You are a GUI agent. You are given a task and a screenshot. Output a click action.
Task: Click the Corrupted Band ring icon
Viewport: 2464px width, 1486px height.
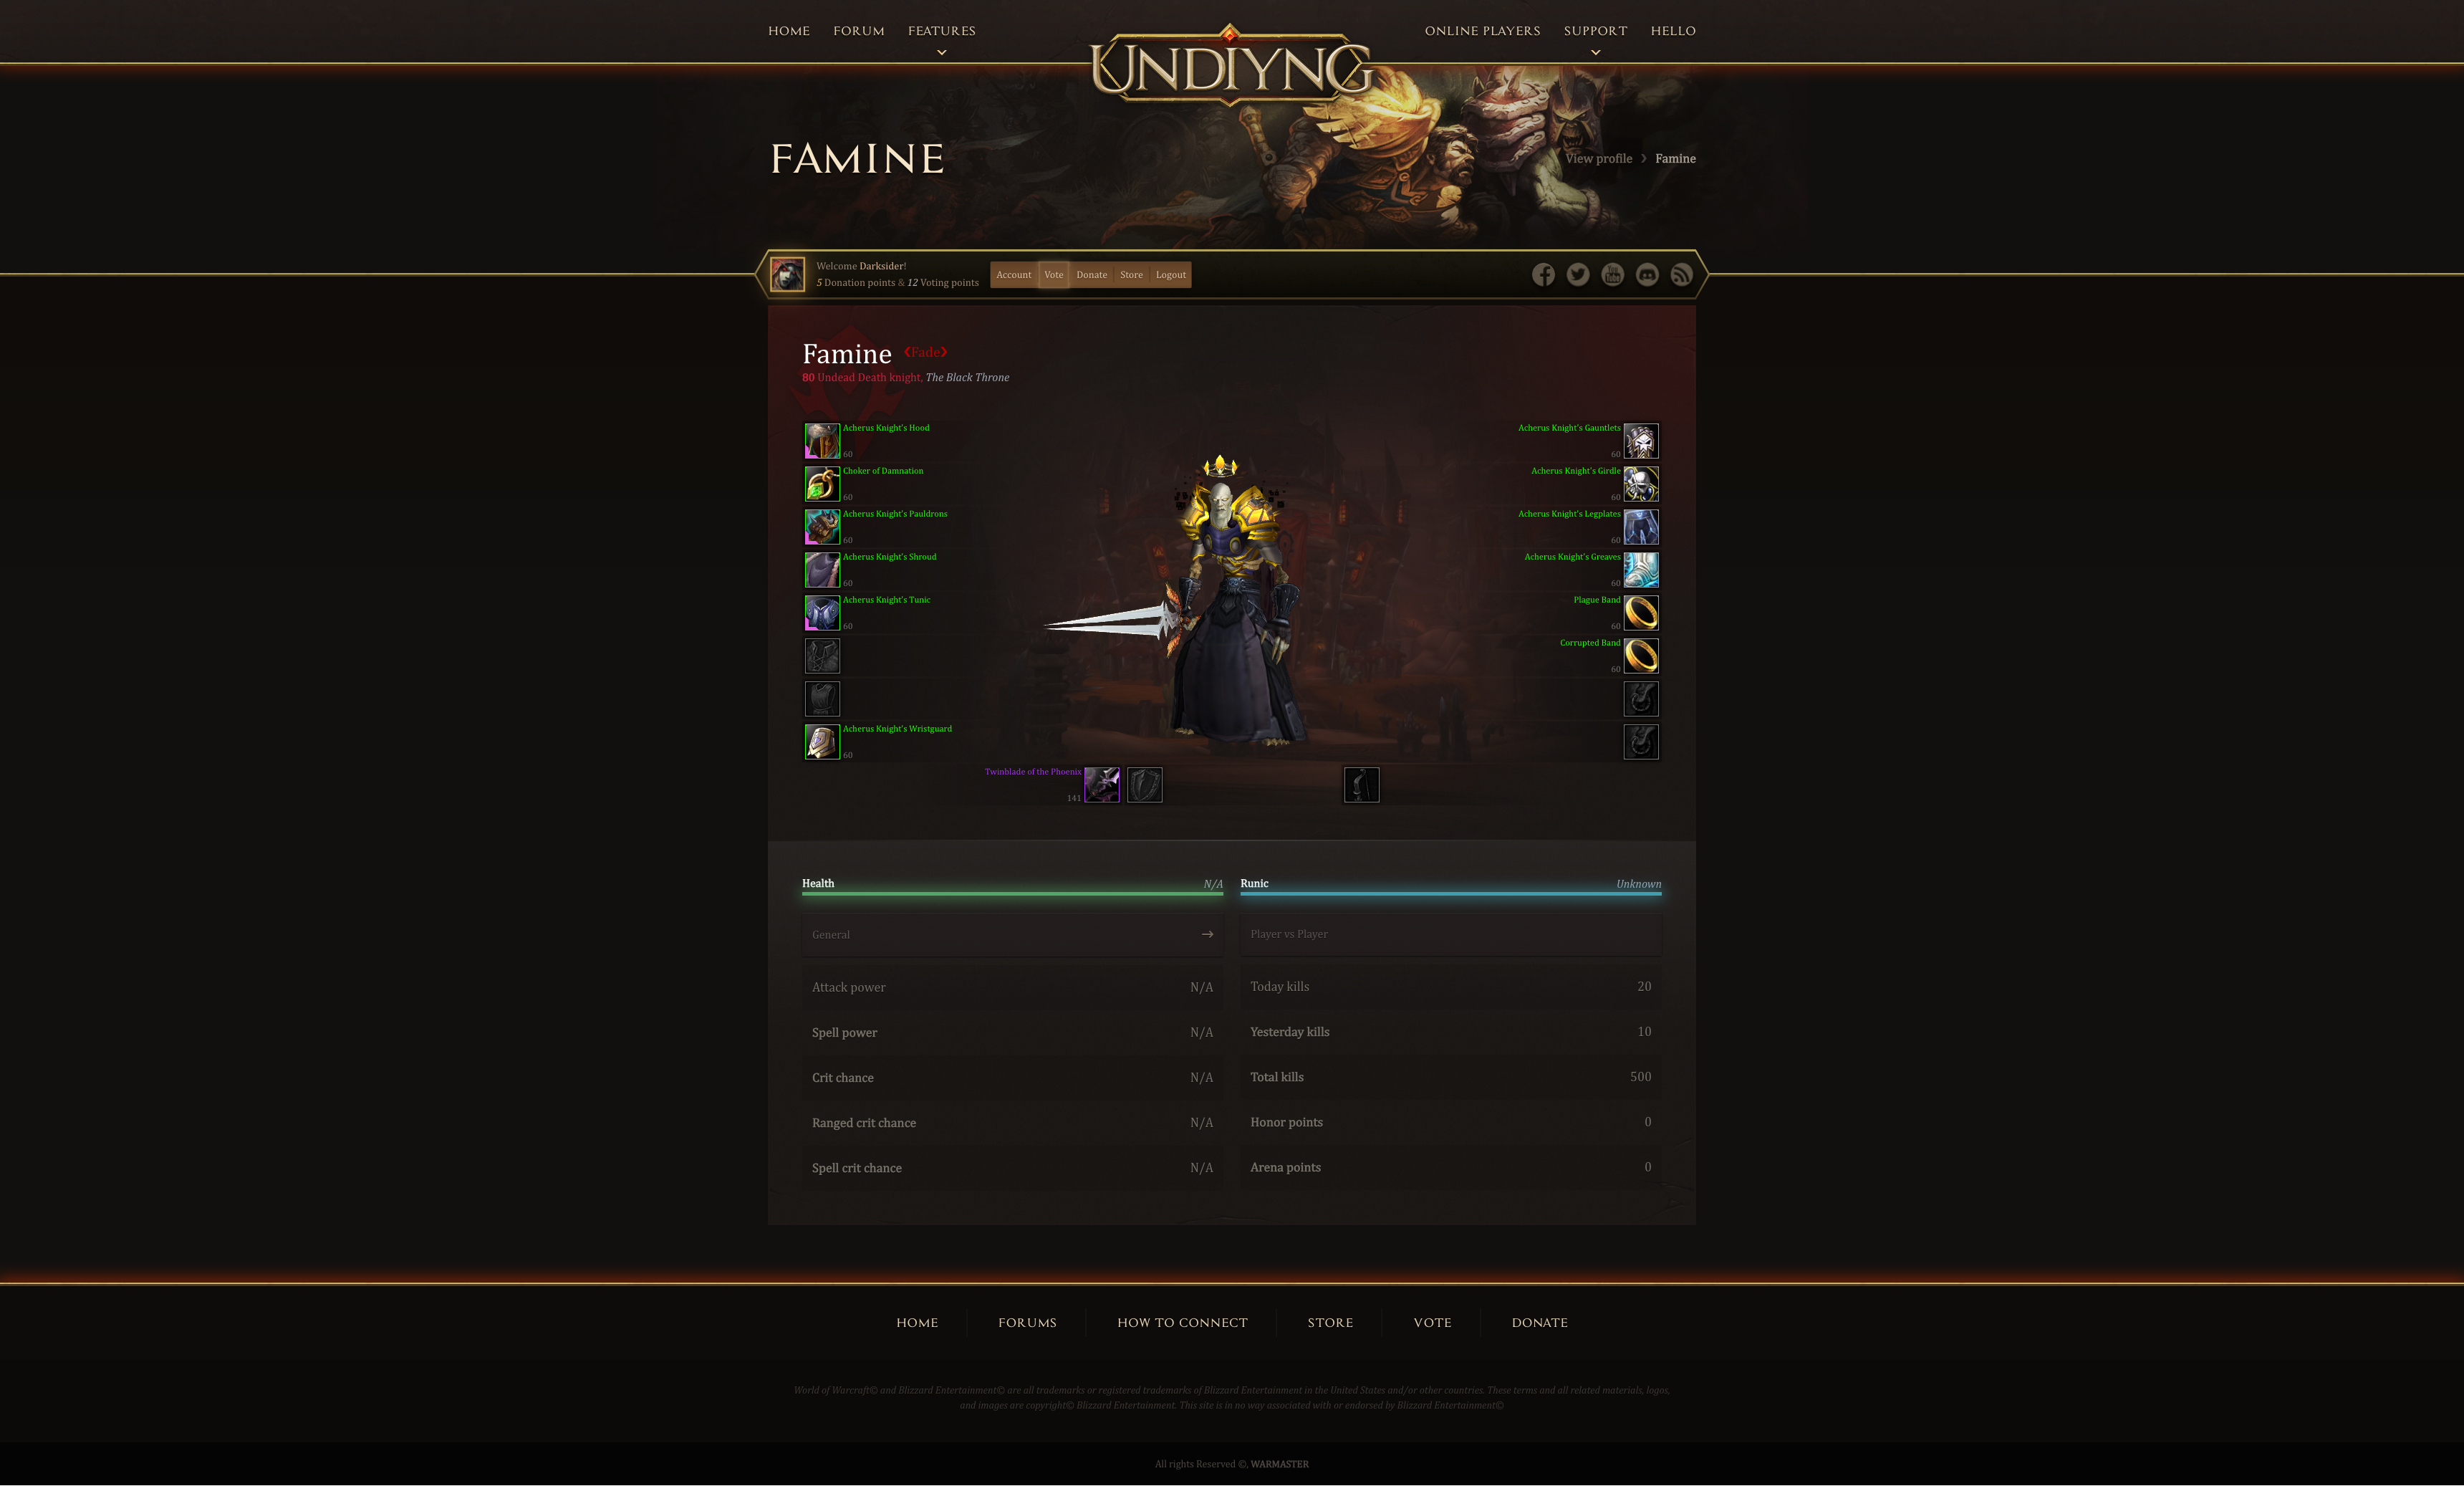click(1641, 656)
